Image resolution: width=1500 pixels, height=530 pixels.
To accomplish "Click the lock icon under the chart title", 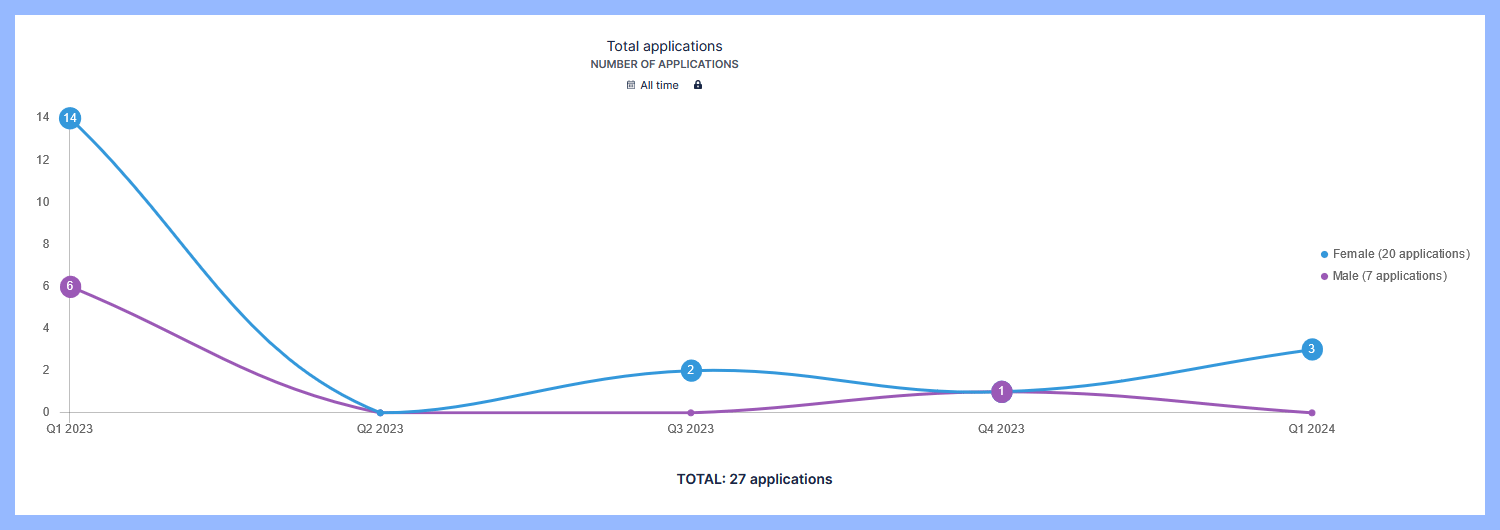I will pos(698,86).
